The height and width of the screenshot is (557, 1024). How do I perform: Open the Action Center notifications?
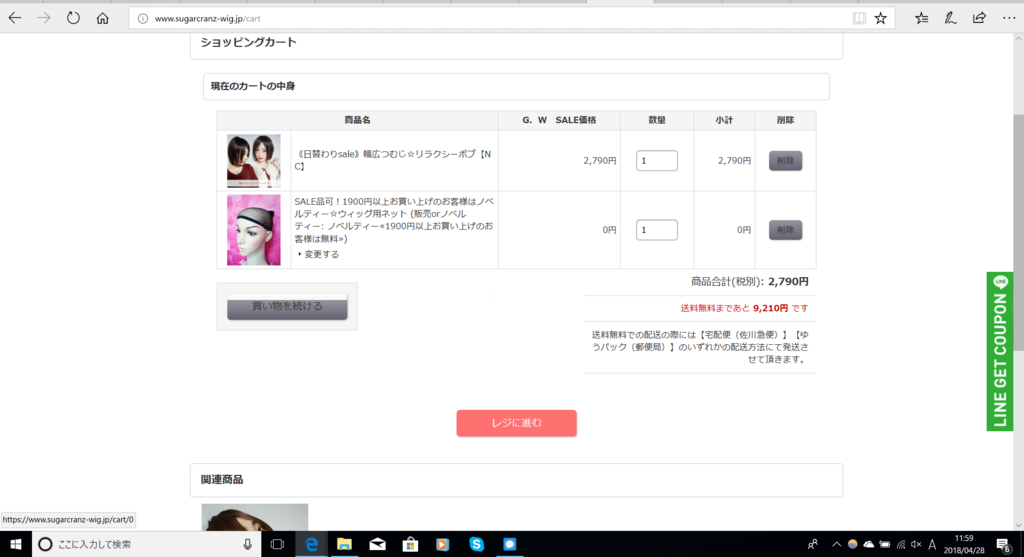(x=1004, y=544)
